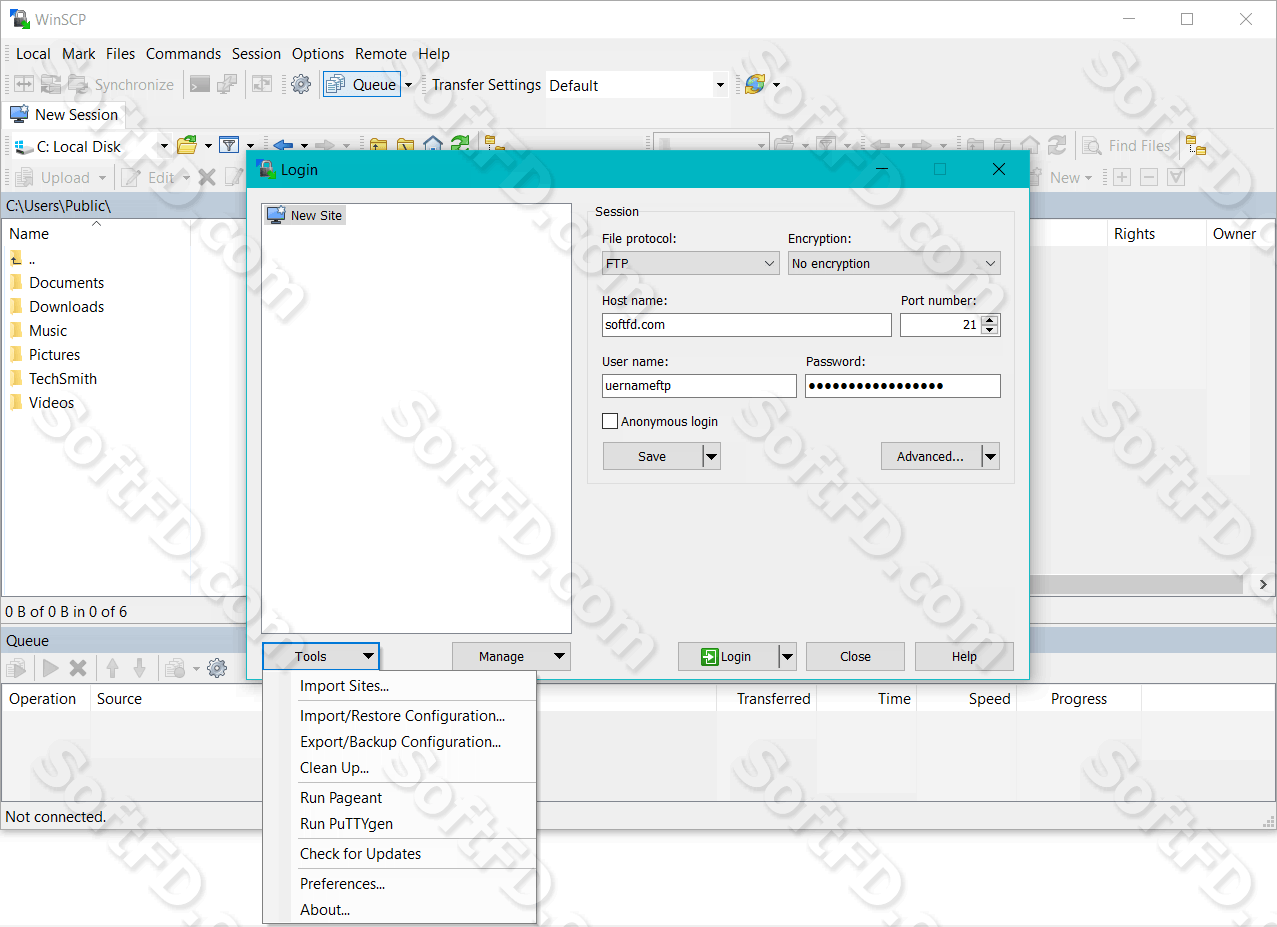
Task: Click the delete X icon in local toolbar
Action: click(x=207, y=178)
